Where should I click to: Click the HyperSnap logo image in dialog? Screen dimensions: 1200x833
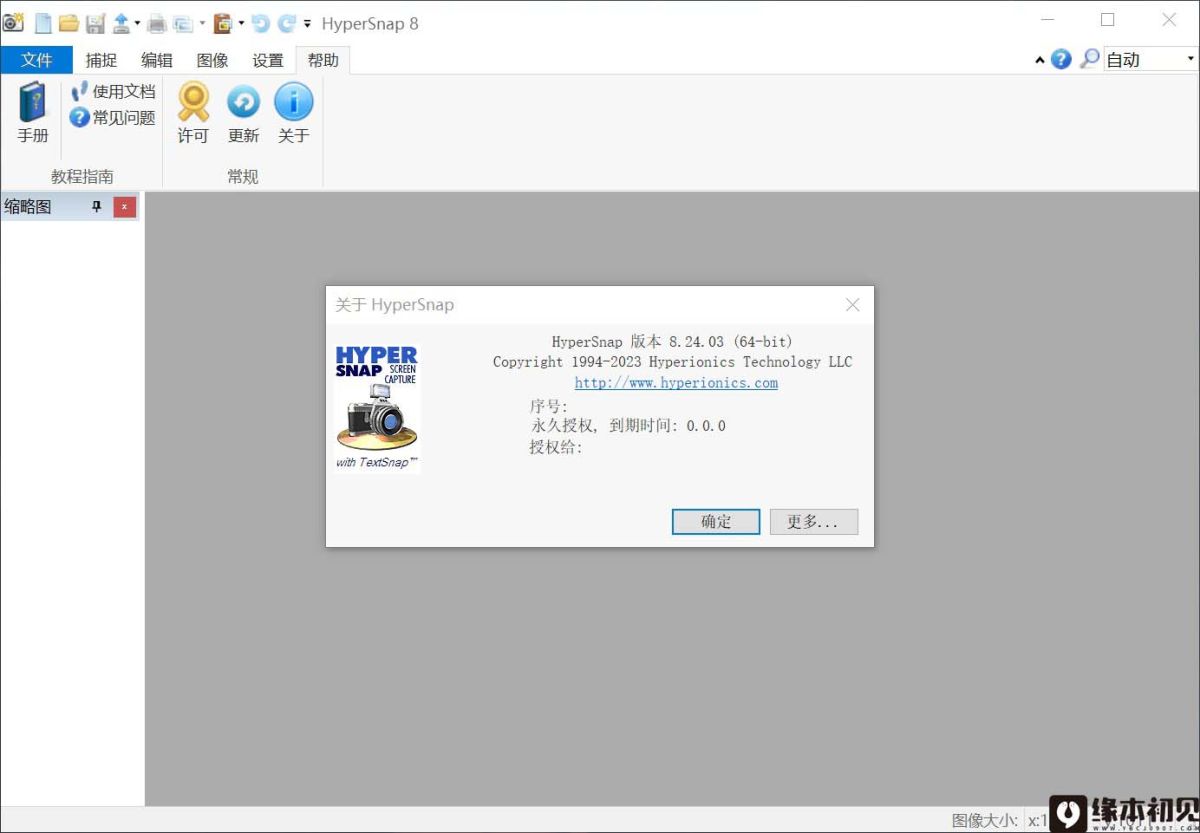[377, 408]
